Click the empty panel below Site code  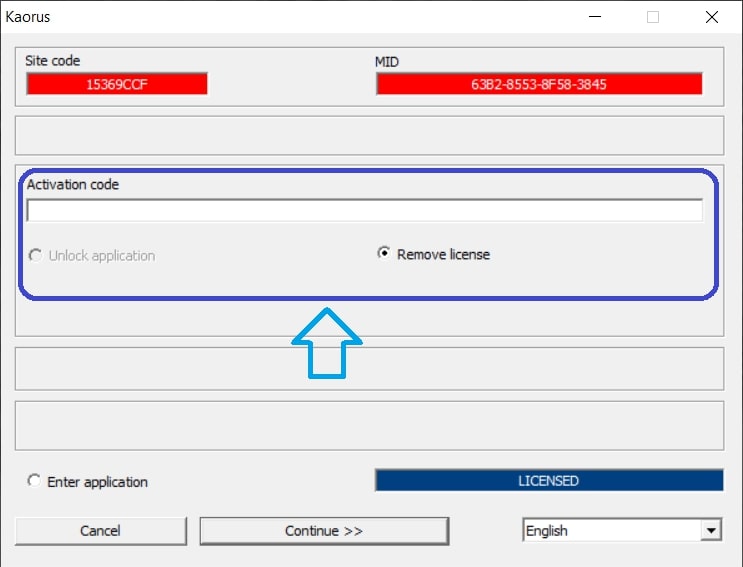pos(369,135)
